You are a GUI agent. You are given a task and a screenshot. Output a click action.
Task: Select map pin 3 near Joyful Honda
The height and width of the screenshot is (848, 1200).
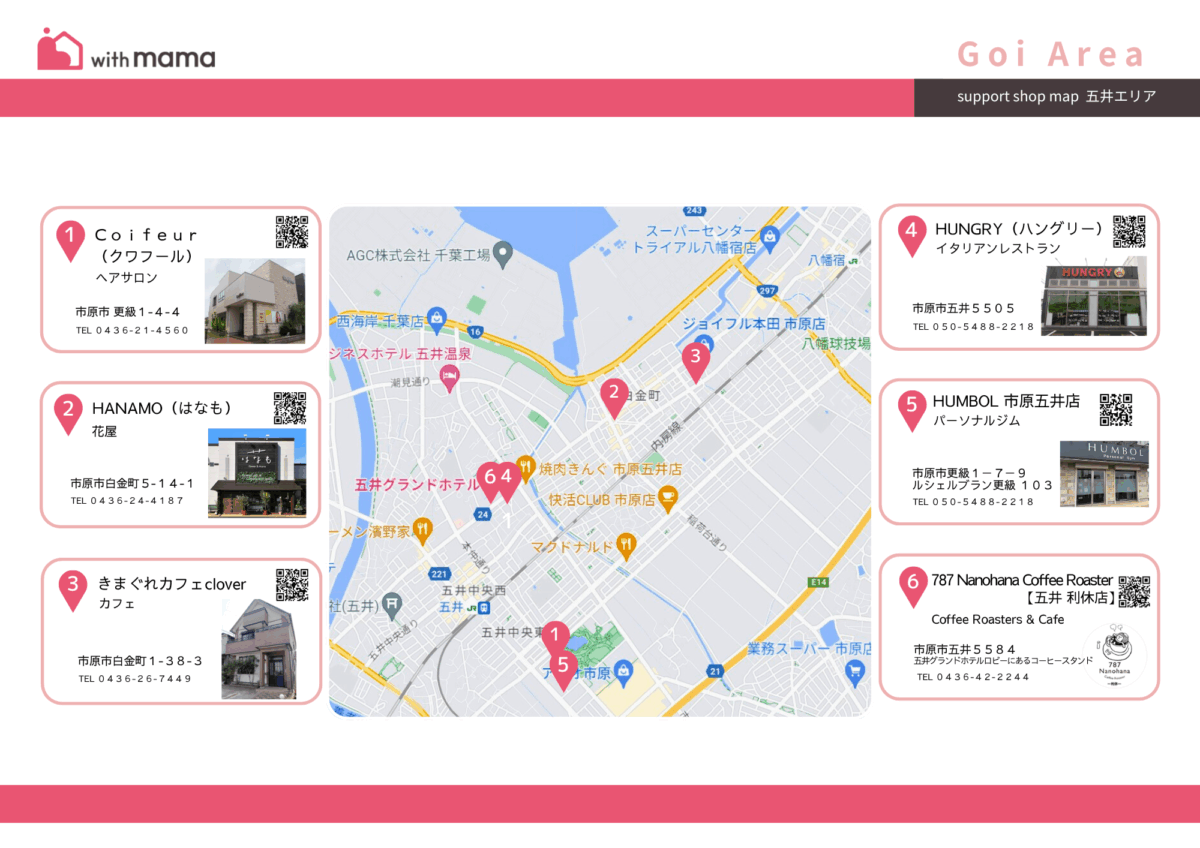tap(696, 358)
